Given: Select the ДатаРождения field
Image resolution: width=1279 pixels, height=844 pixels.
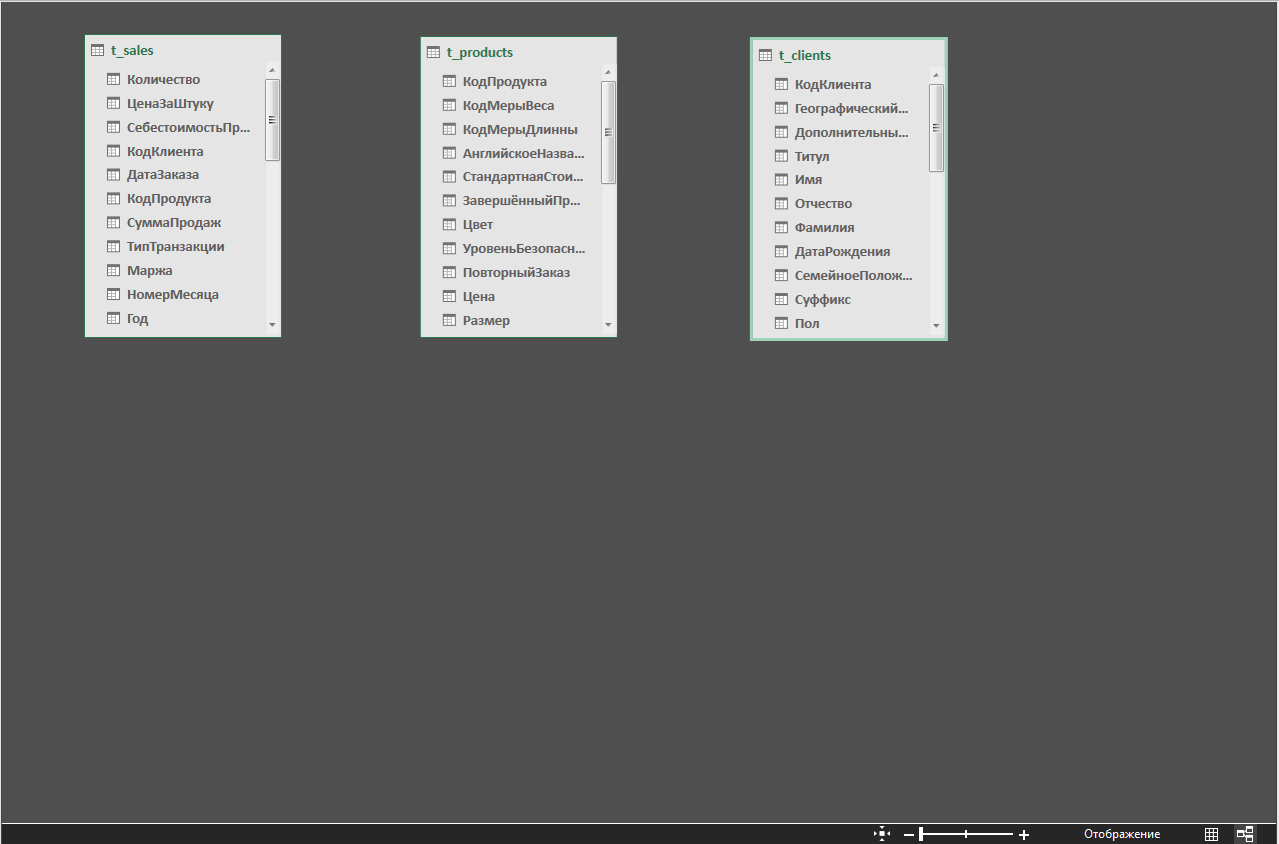Looking at the screenshot, I should pos(842,252).
